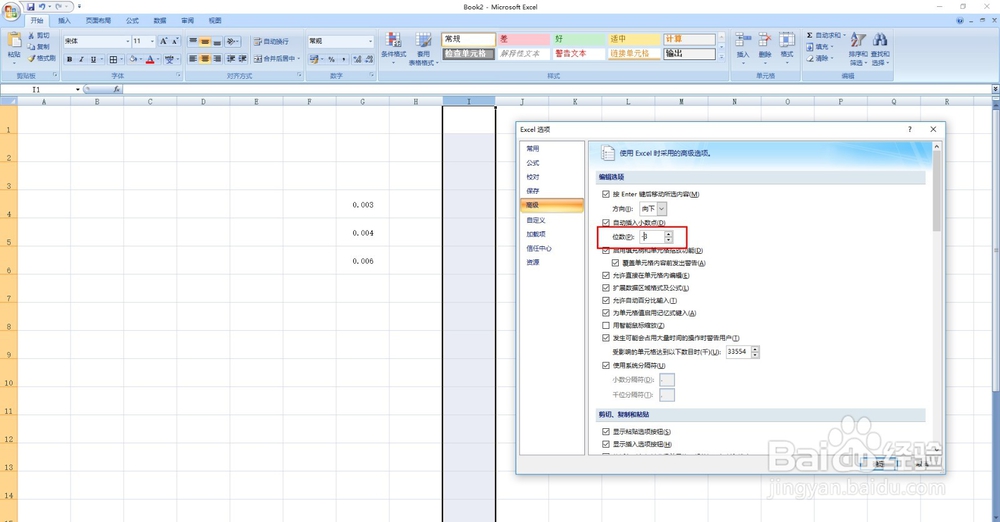
Task: Click the Borders icon
Action: pyautogui.click(x=113, y=59)
